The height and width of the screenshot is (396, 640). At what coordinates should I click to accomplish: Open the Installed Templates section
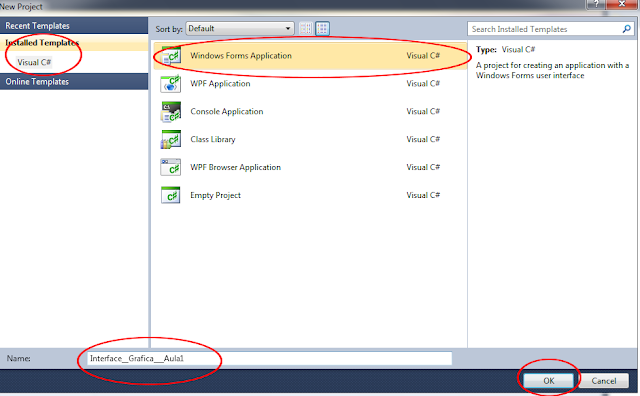(74, 42)
